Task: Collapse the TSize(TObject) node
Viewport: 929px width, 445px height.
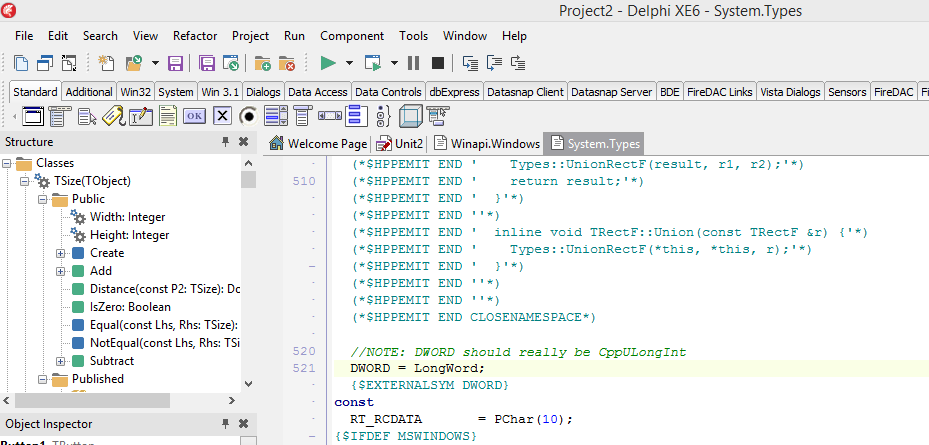Action: [24, 181]
